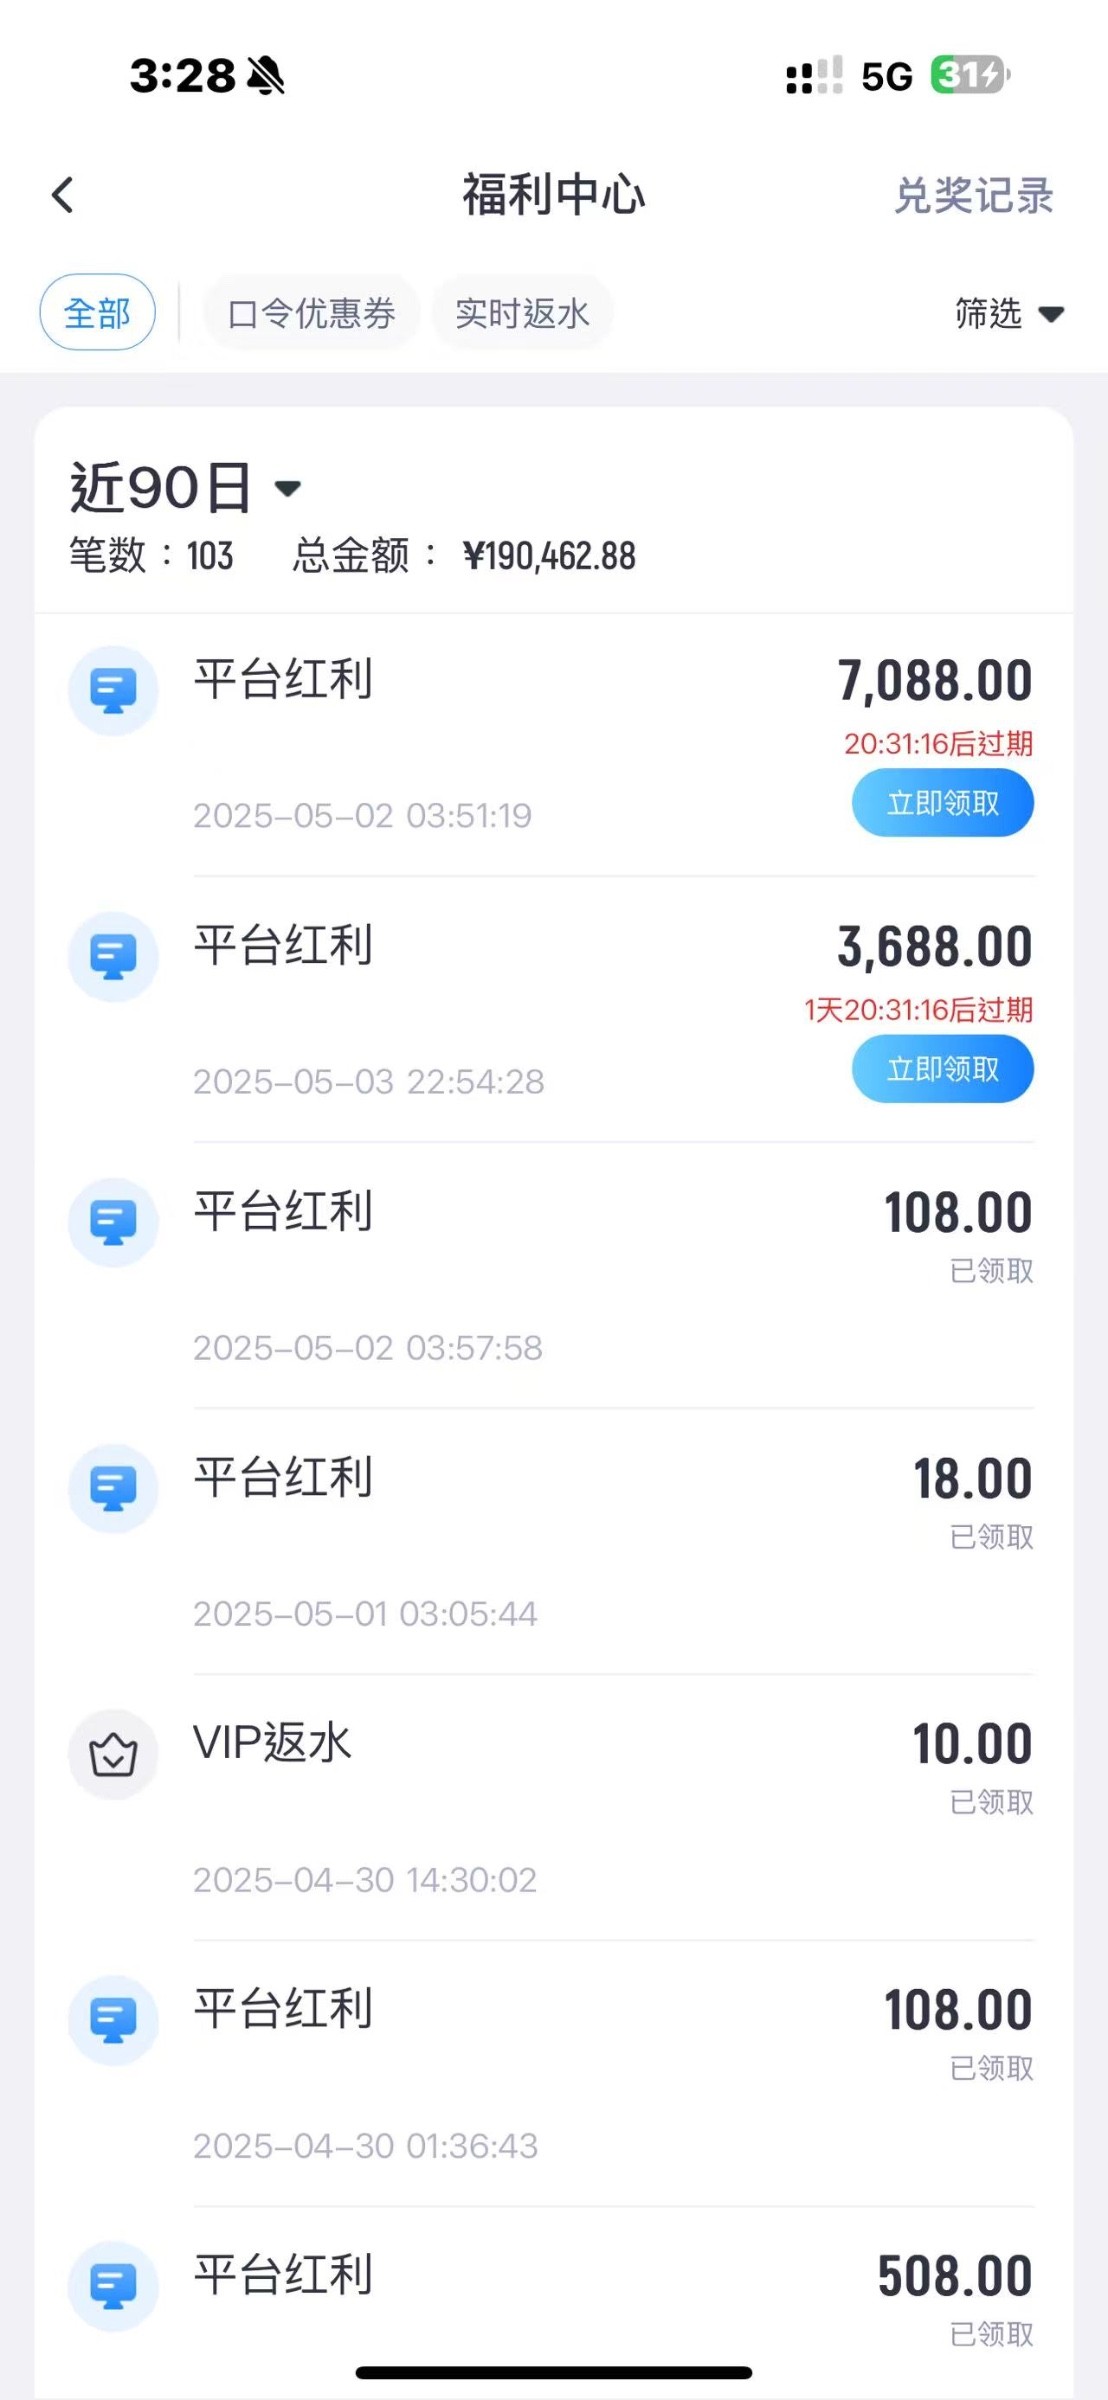Viewport: 1108px width, 2400px height.
Task: Expand the 近90日 date range dropdown
Action: [186, 488]
